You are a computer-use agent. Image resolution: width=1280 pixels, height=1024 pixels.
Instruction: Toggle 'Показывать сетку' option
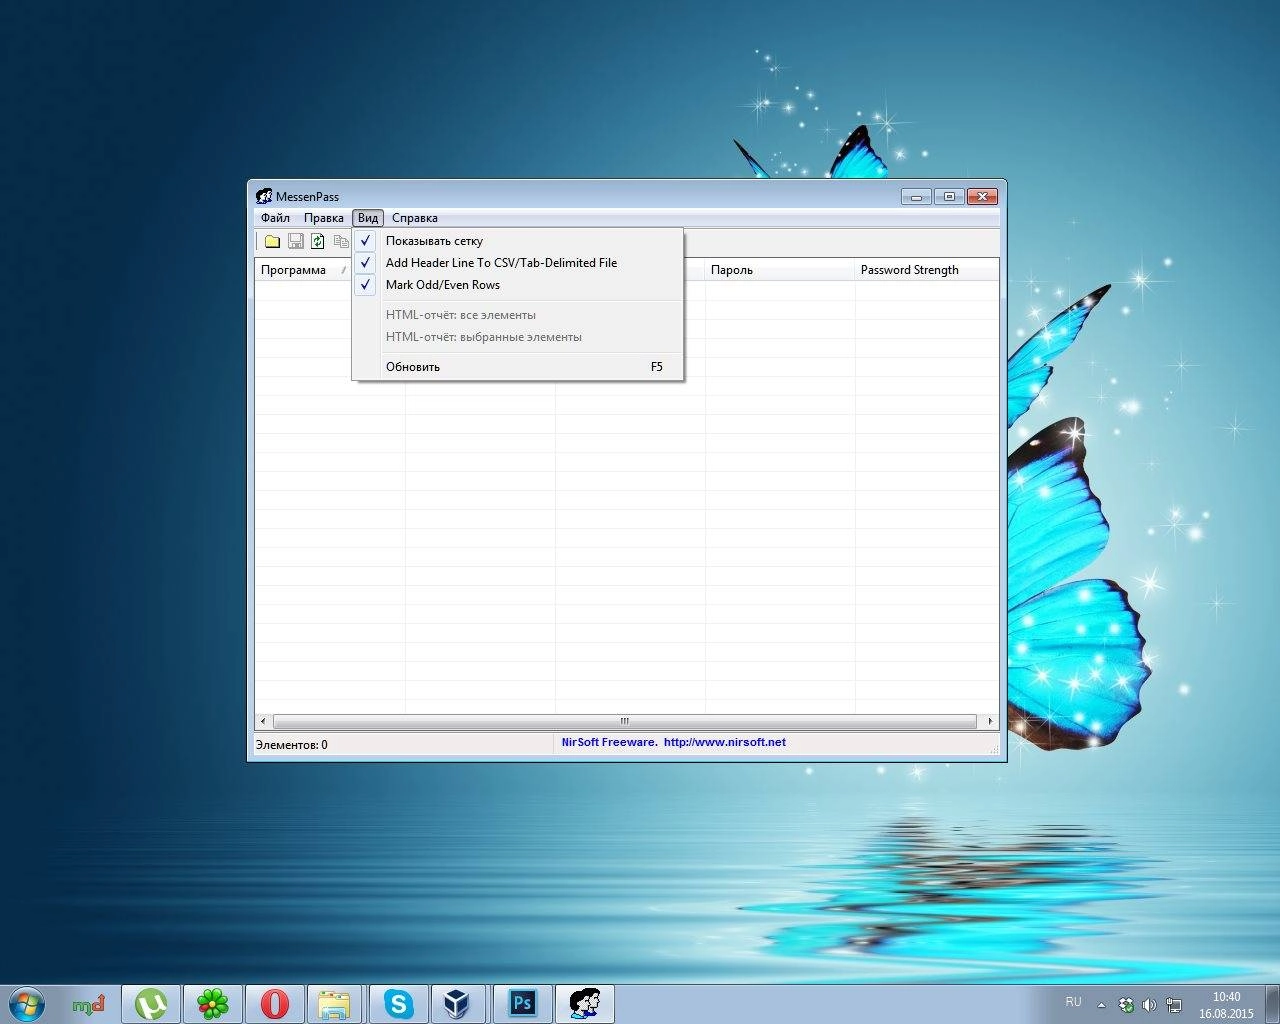[518, 241]
